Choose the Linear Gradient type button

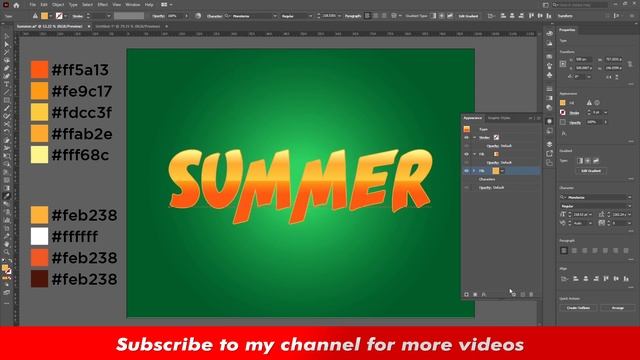click(580, 161)
